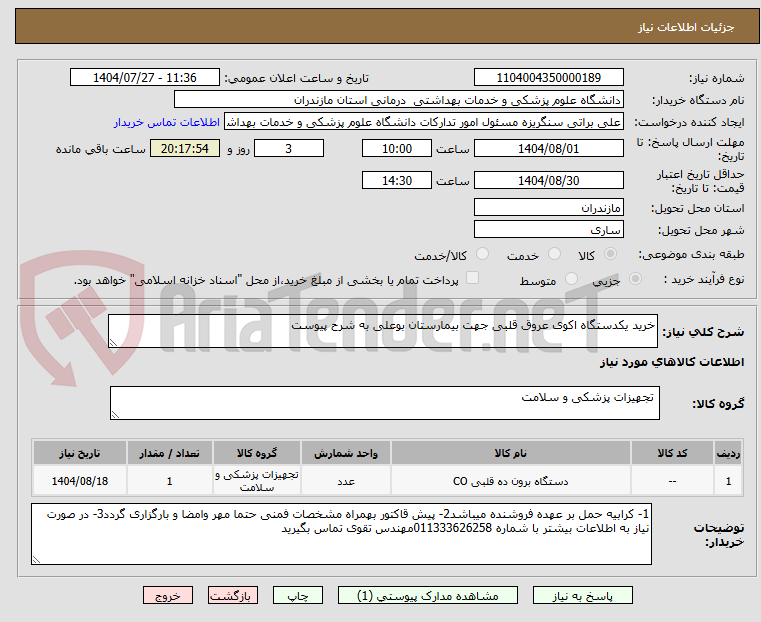Click the delivery province field مازندران
Image resolution: width=761 pixels, height=622 pixels.
pos(548,208)
